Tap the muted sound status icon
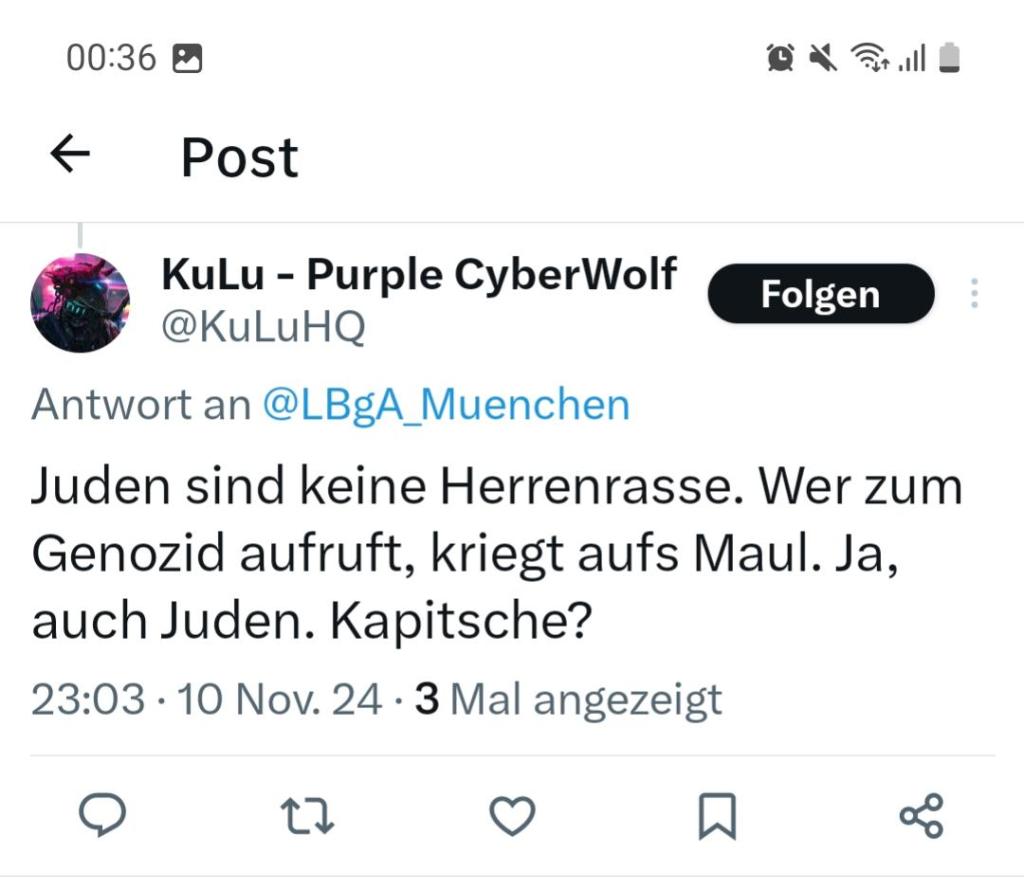Image resolution: width=1024 pixels, height=890 pixels. pos(824,59)
